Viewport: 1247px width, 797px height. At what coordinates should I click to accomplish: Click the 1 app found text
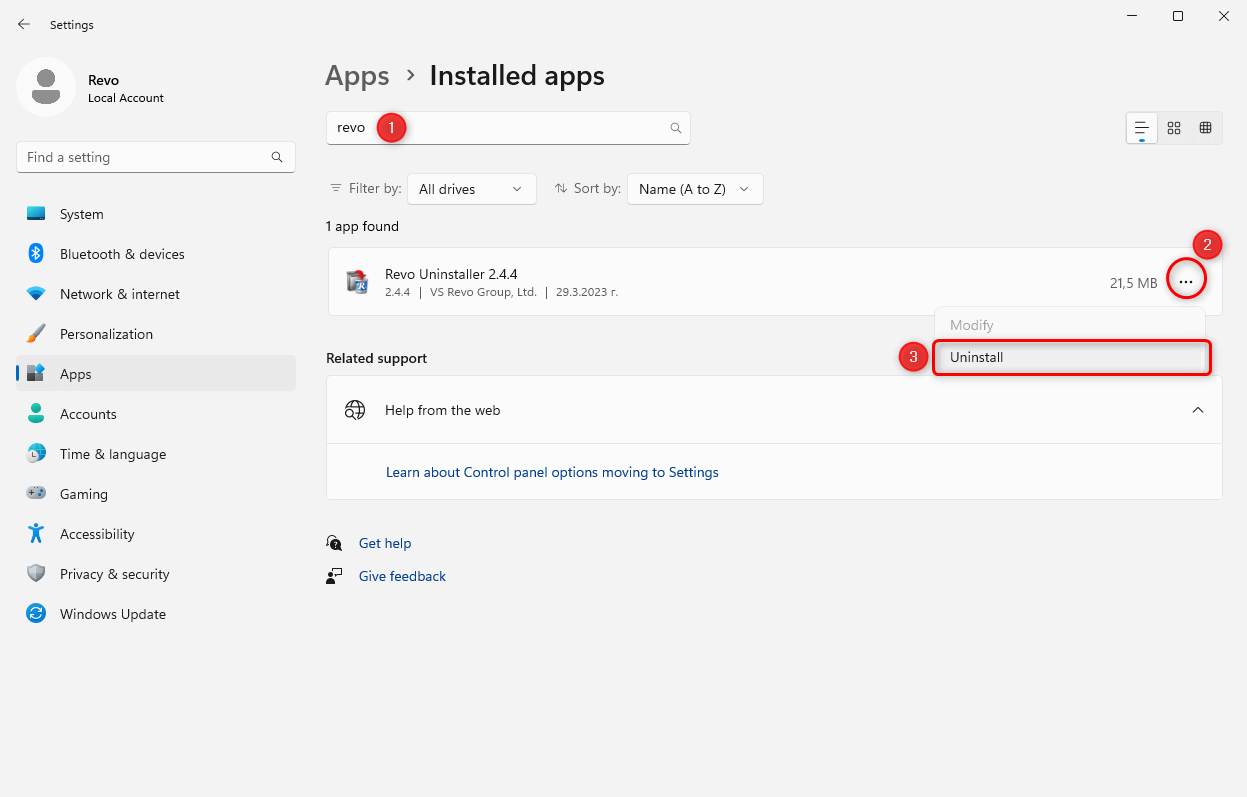pos(362,226)
